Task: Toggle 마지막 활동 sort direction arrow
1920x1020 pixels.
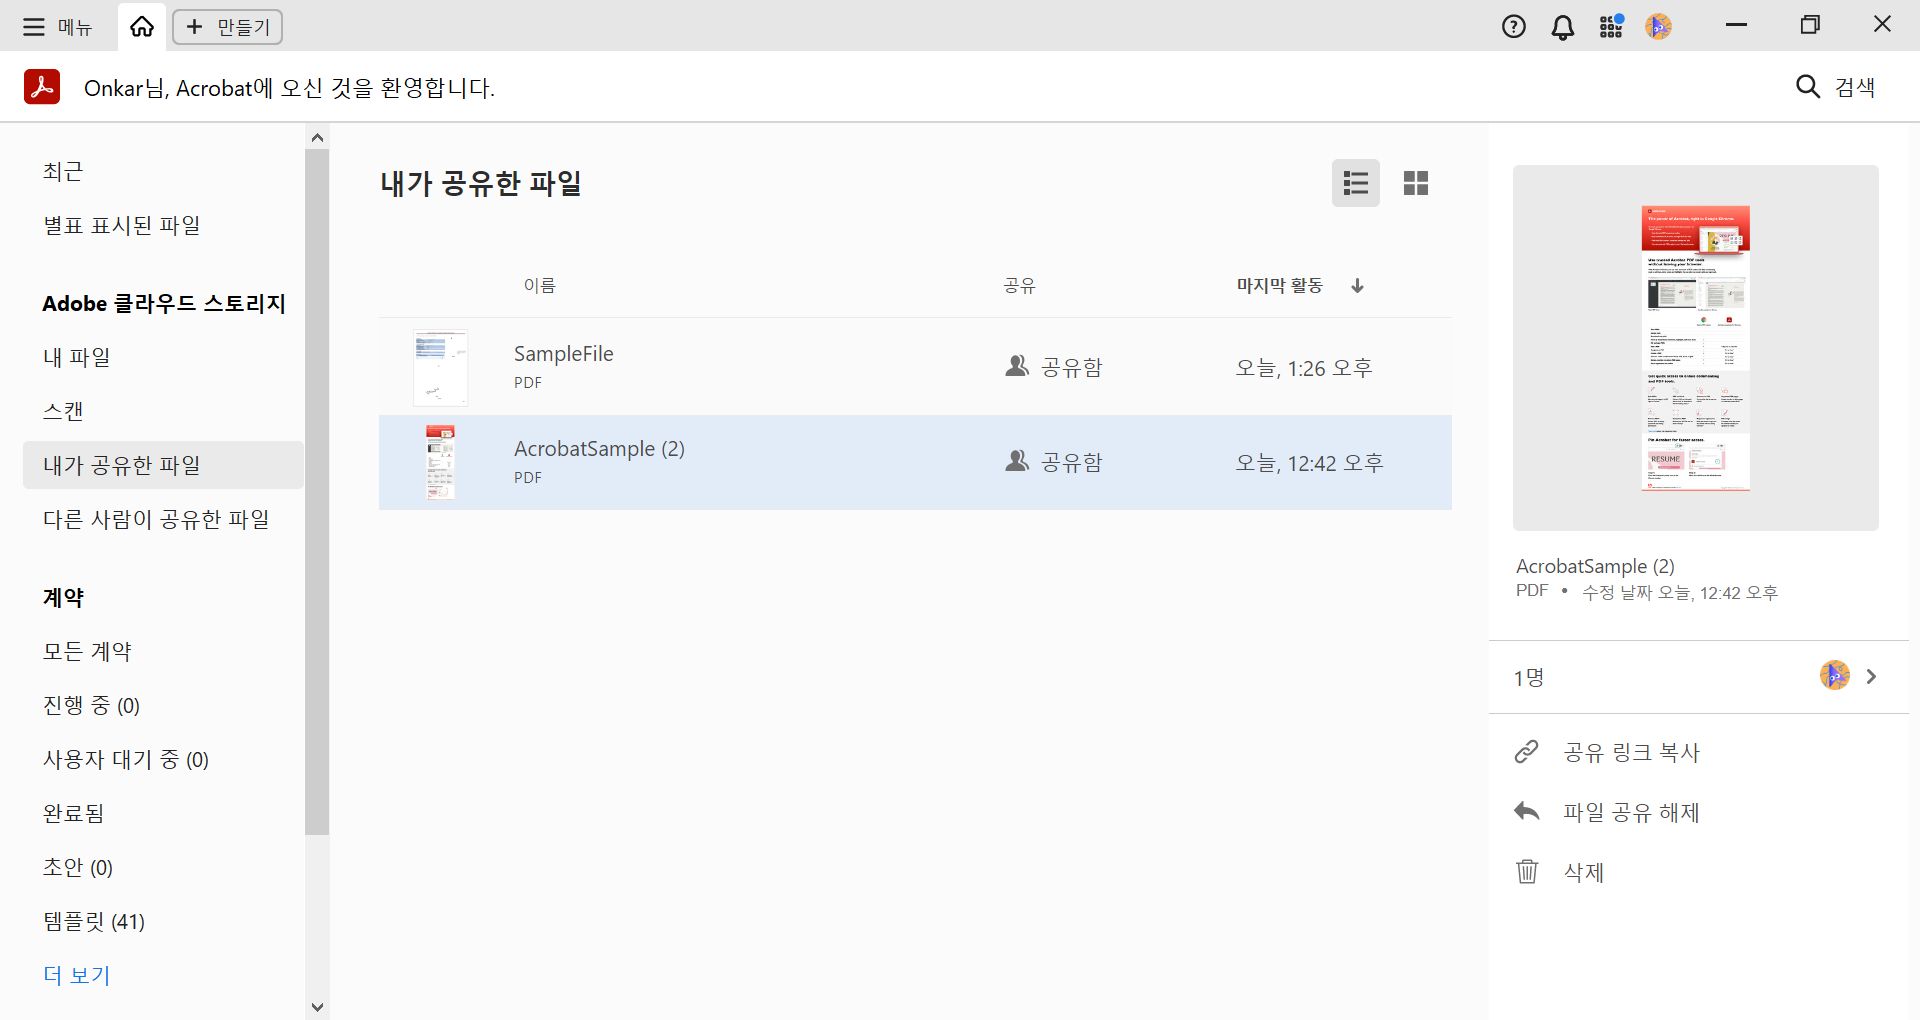Action: point(1357,286)
